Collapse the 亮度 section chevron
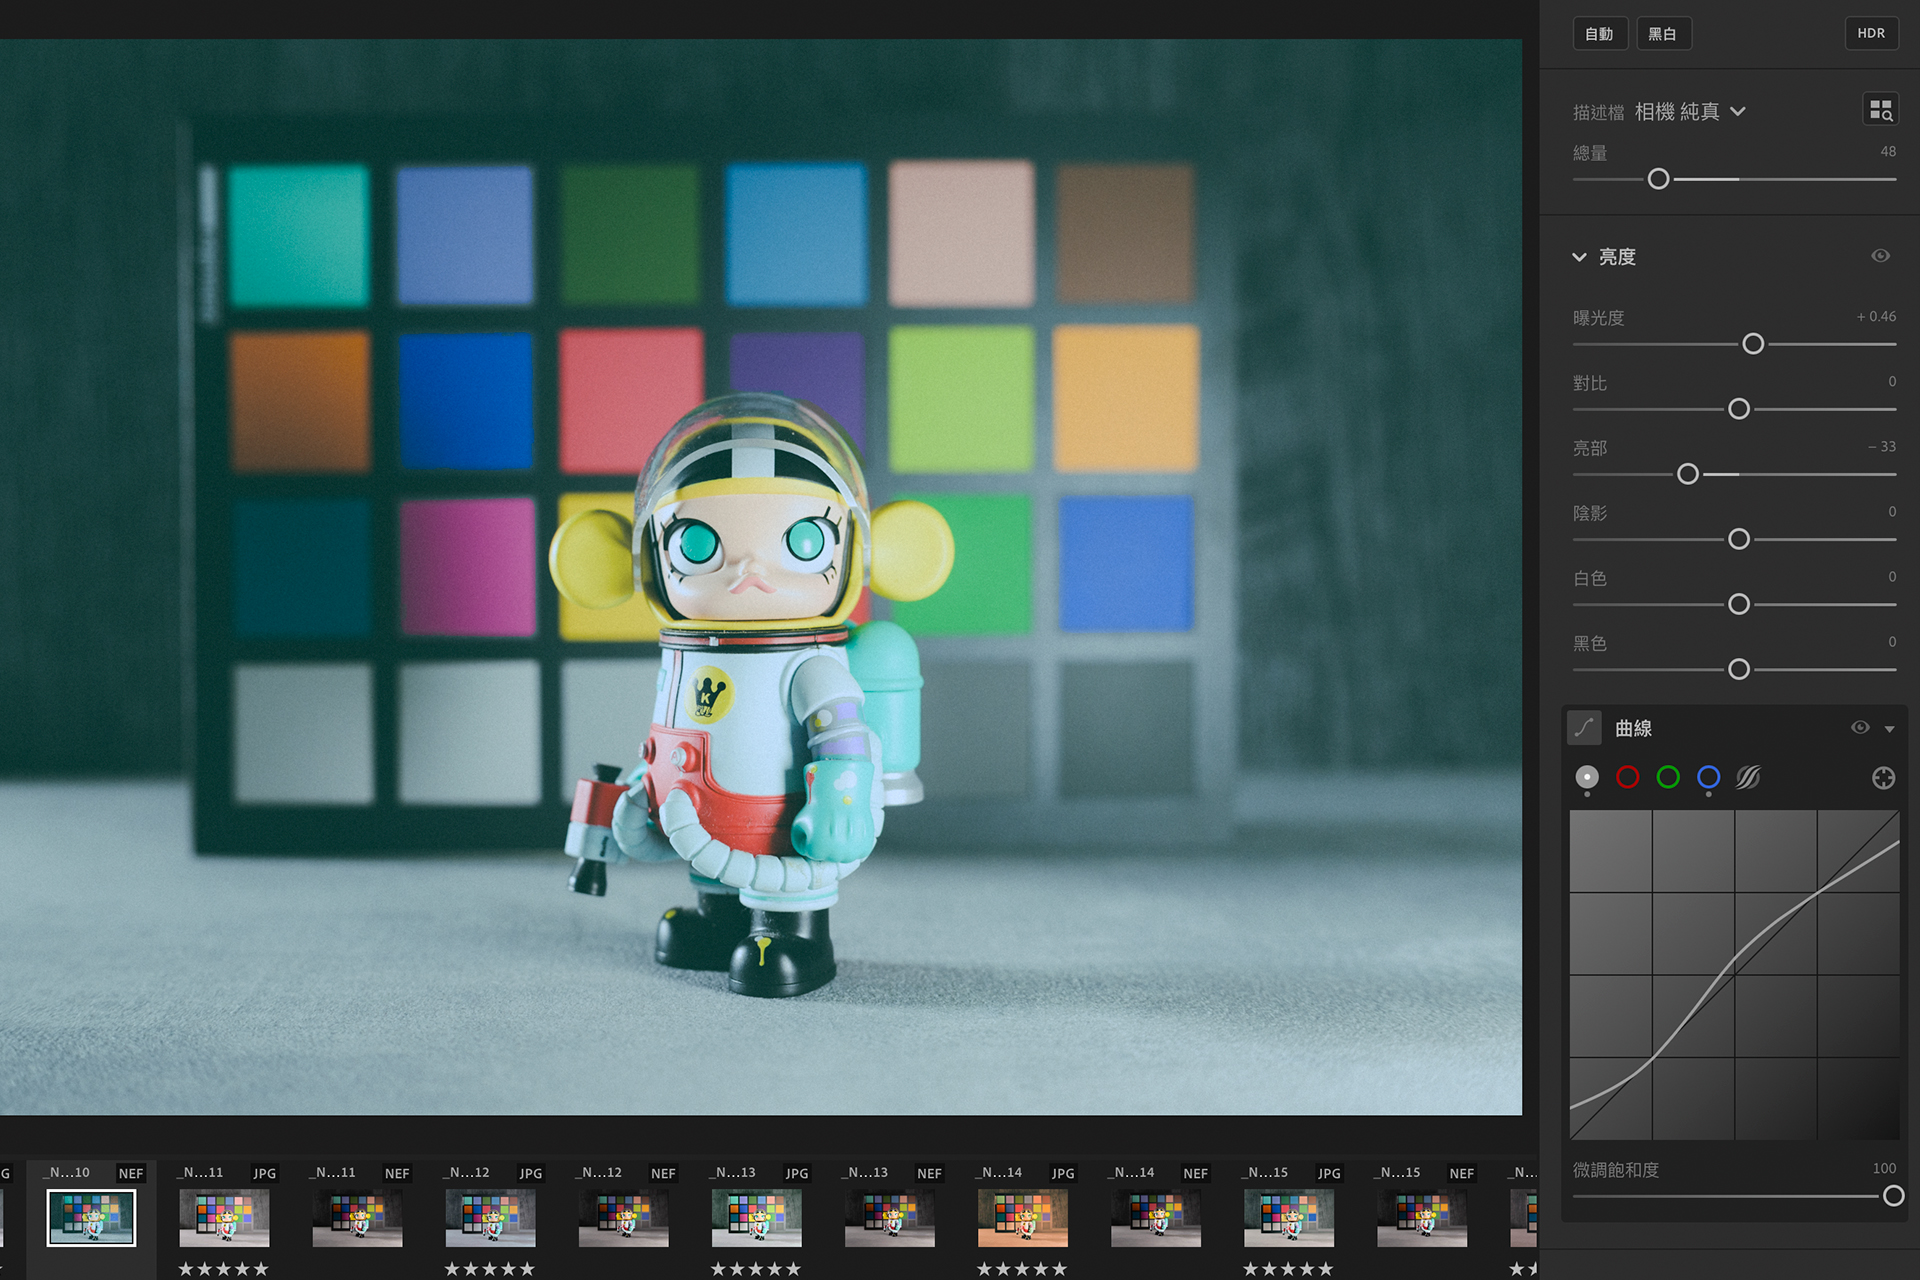 tap(1579, 257)
